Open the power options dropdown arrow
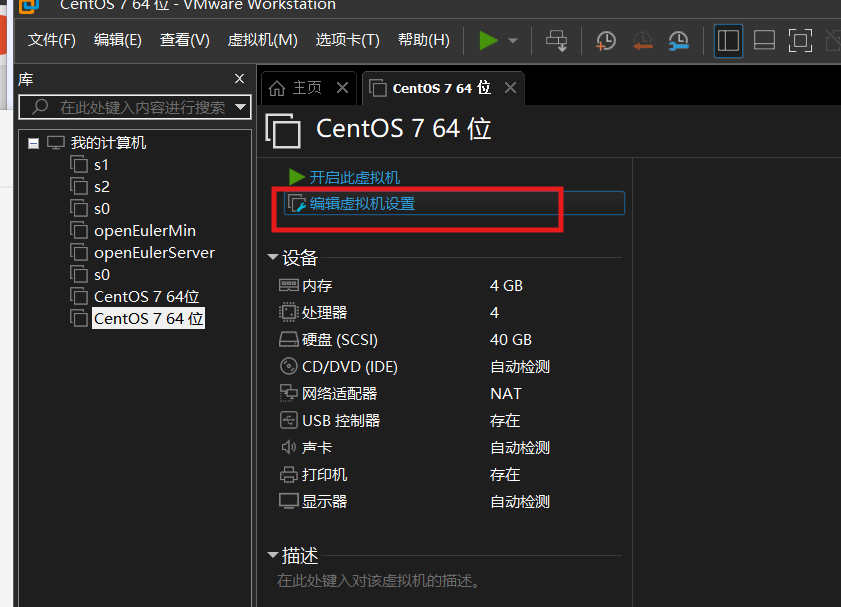Viewport: 841px width, 607px height. pos(513,41)
